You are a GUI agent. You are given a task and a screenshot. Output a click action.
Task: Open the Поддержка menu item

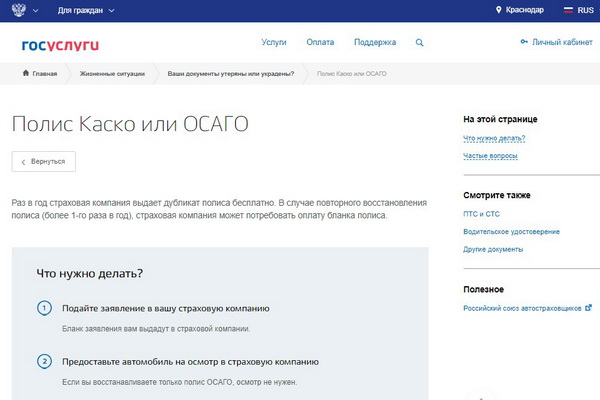coord(375,42)
